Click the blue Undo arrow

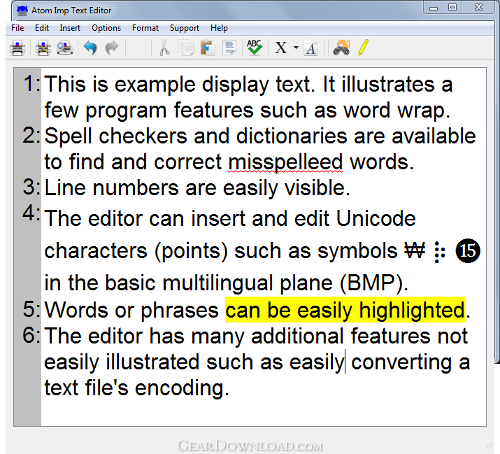point(90,48)
